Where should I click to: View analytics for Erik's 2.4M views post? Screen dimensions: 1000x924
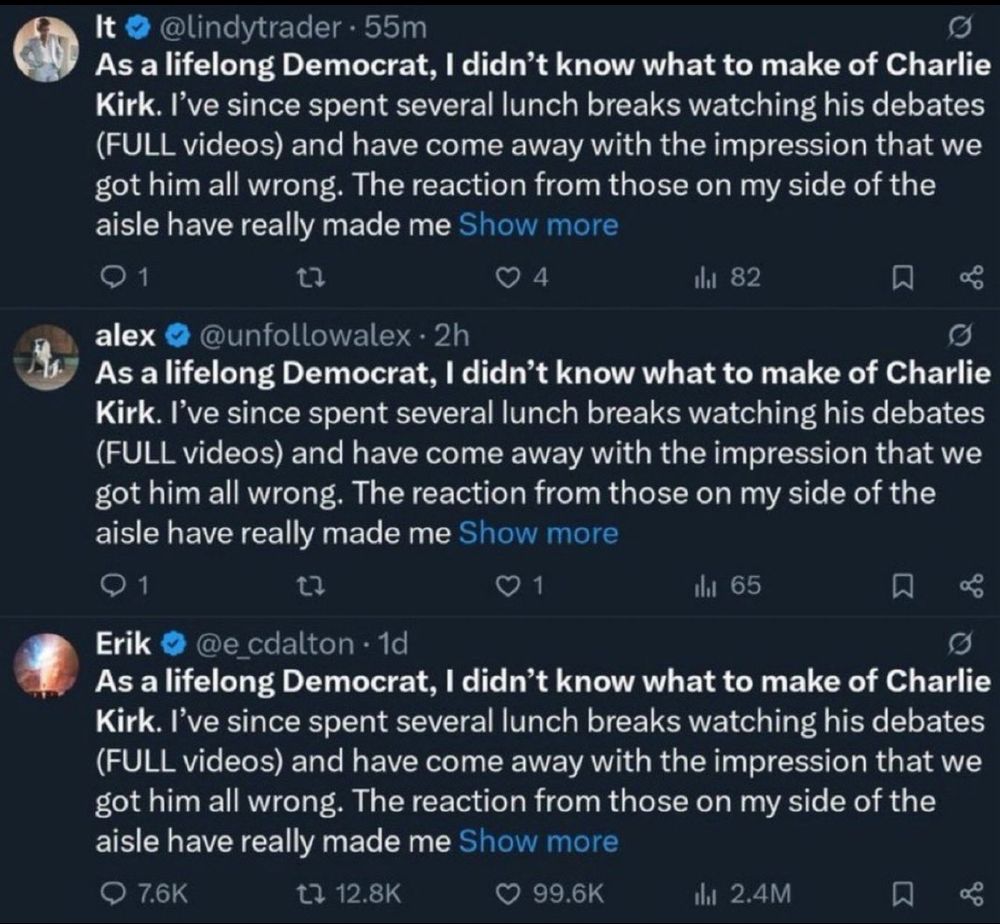(x=704, y=893)
